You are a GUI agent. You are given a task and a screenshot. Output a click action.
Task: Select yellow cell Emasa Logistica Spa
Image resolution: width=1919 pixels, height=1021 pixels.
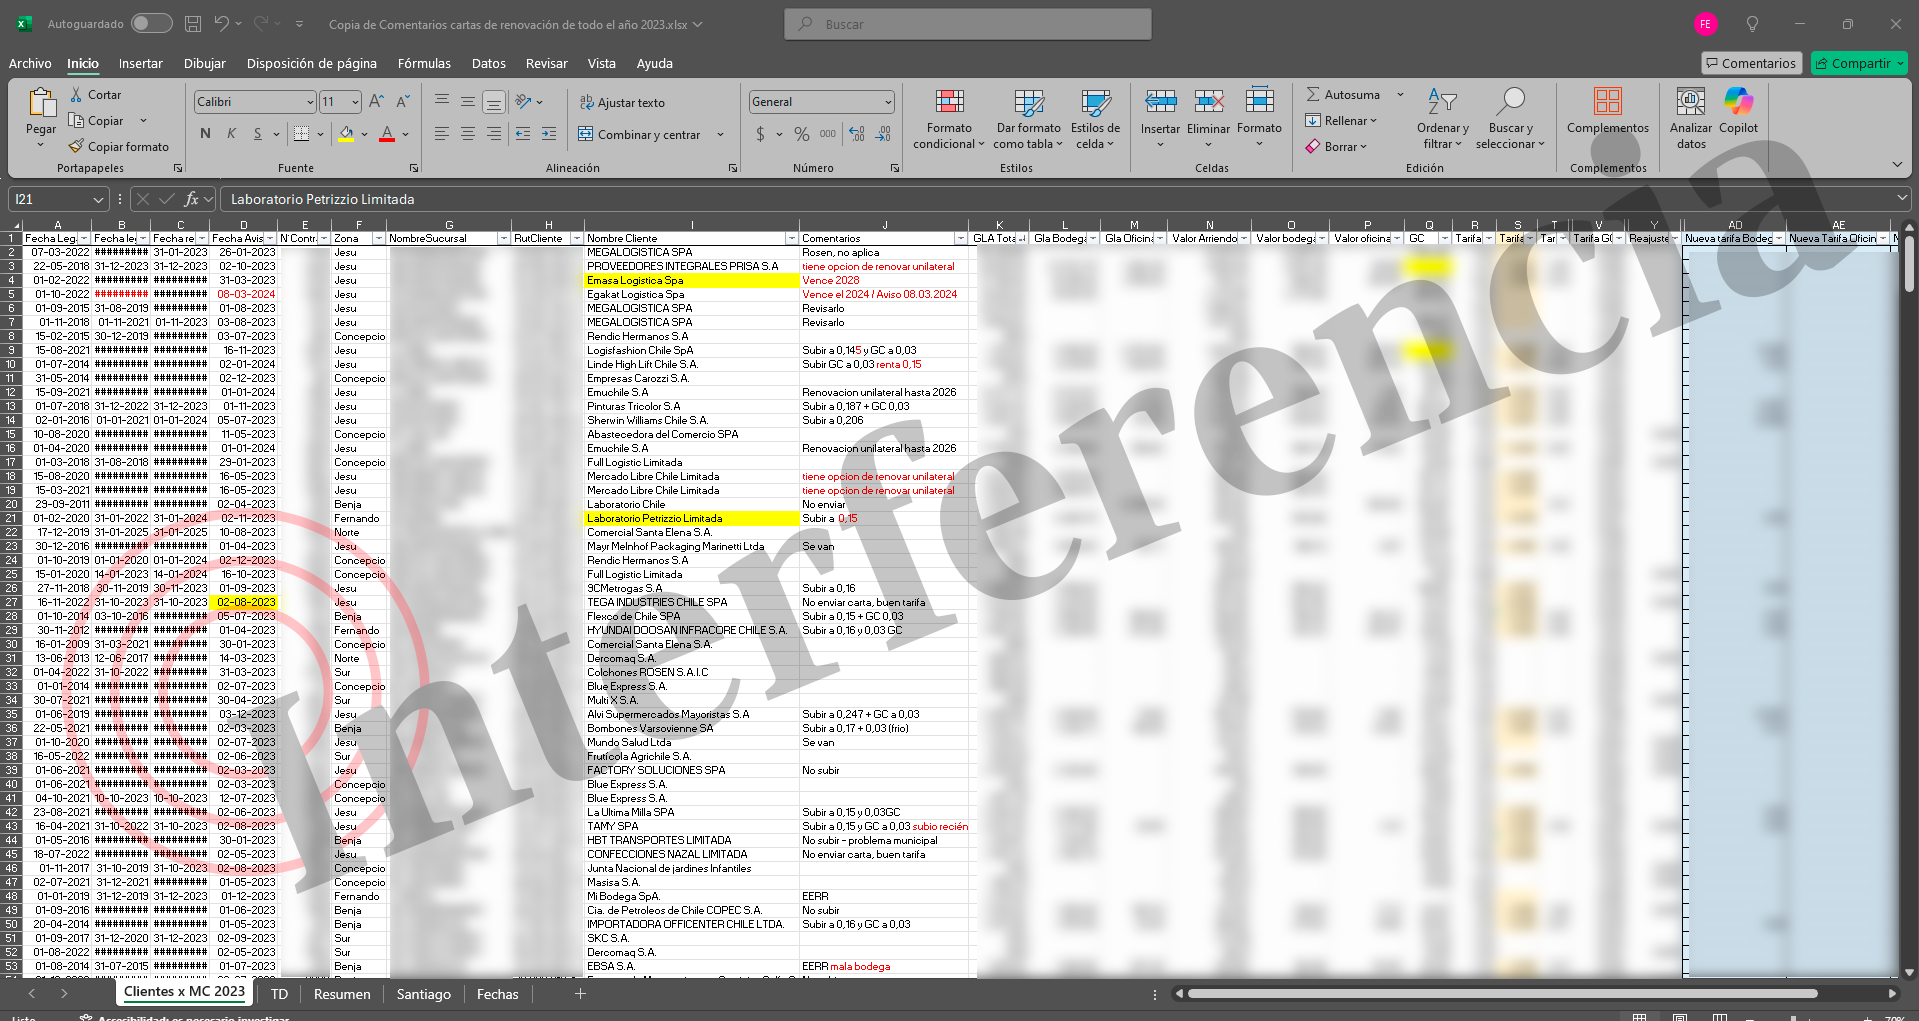[691, 280]
